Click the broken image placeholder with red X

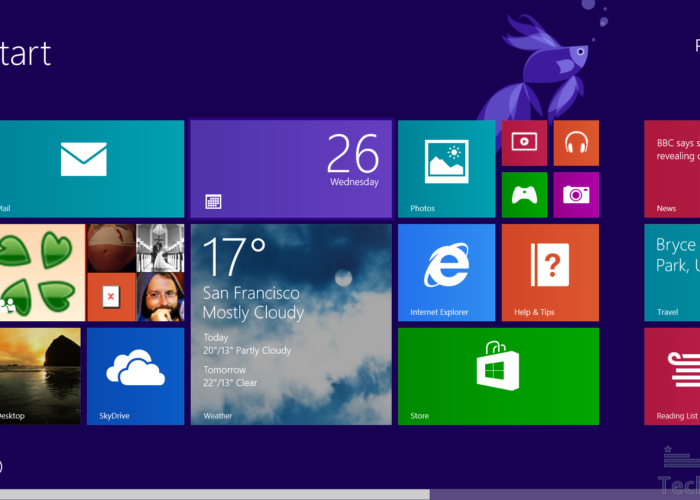click(110, 297)
